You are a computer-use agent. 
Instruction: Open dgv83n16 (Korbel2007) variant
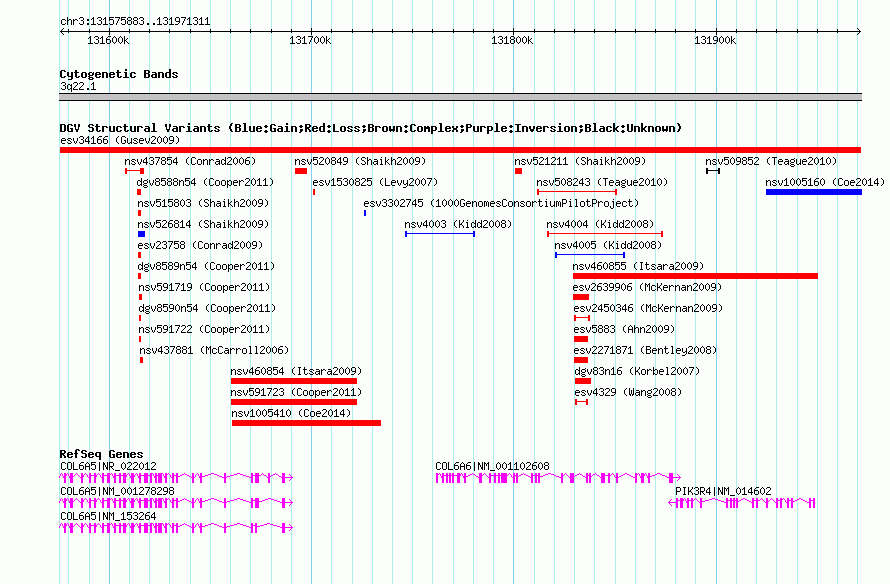click(637, 371)
